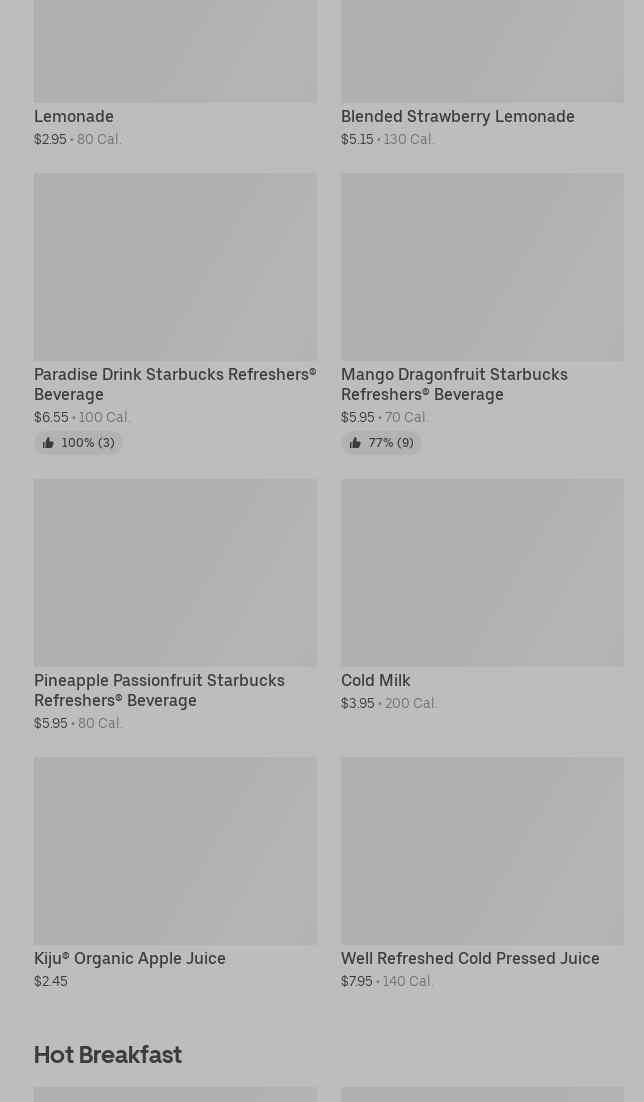Click thumbs-up icon on Paradise Drink rating
This screenshot has width=644, height=1102.
pos(48,443)
